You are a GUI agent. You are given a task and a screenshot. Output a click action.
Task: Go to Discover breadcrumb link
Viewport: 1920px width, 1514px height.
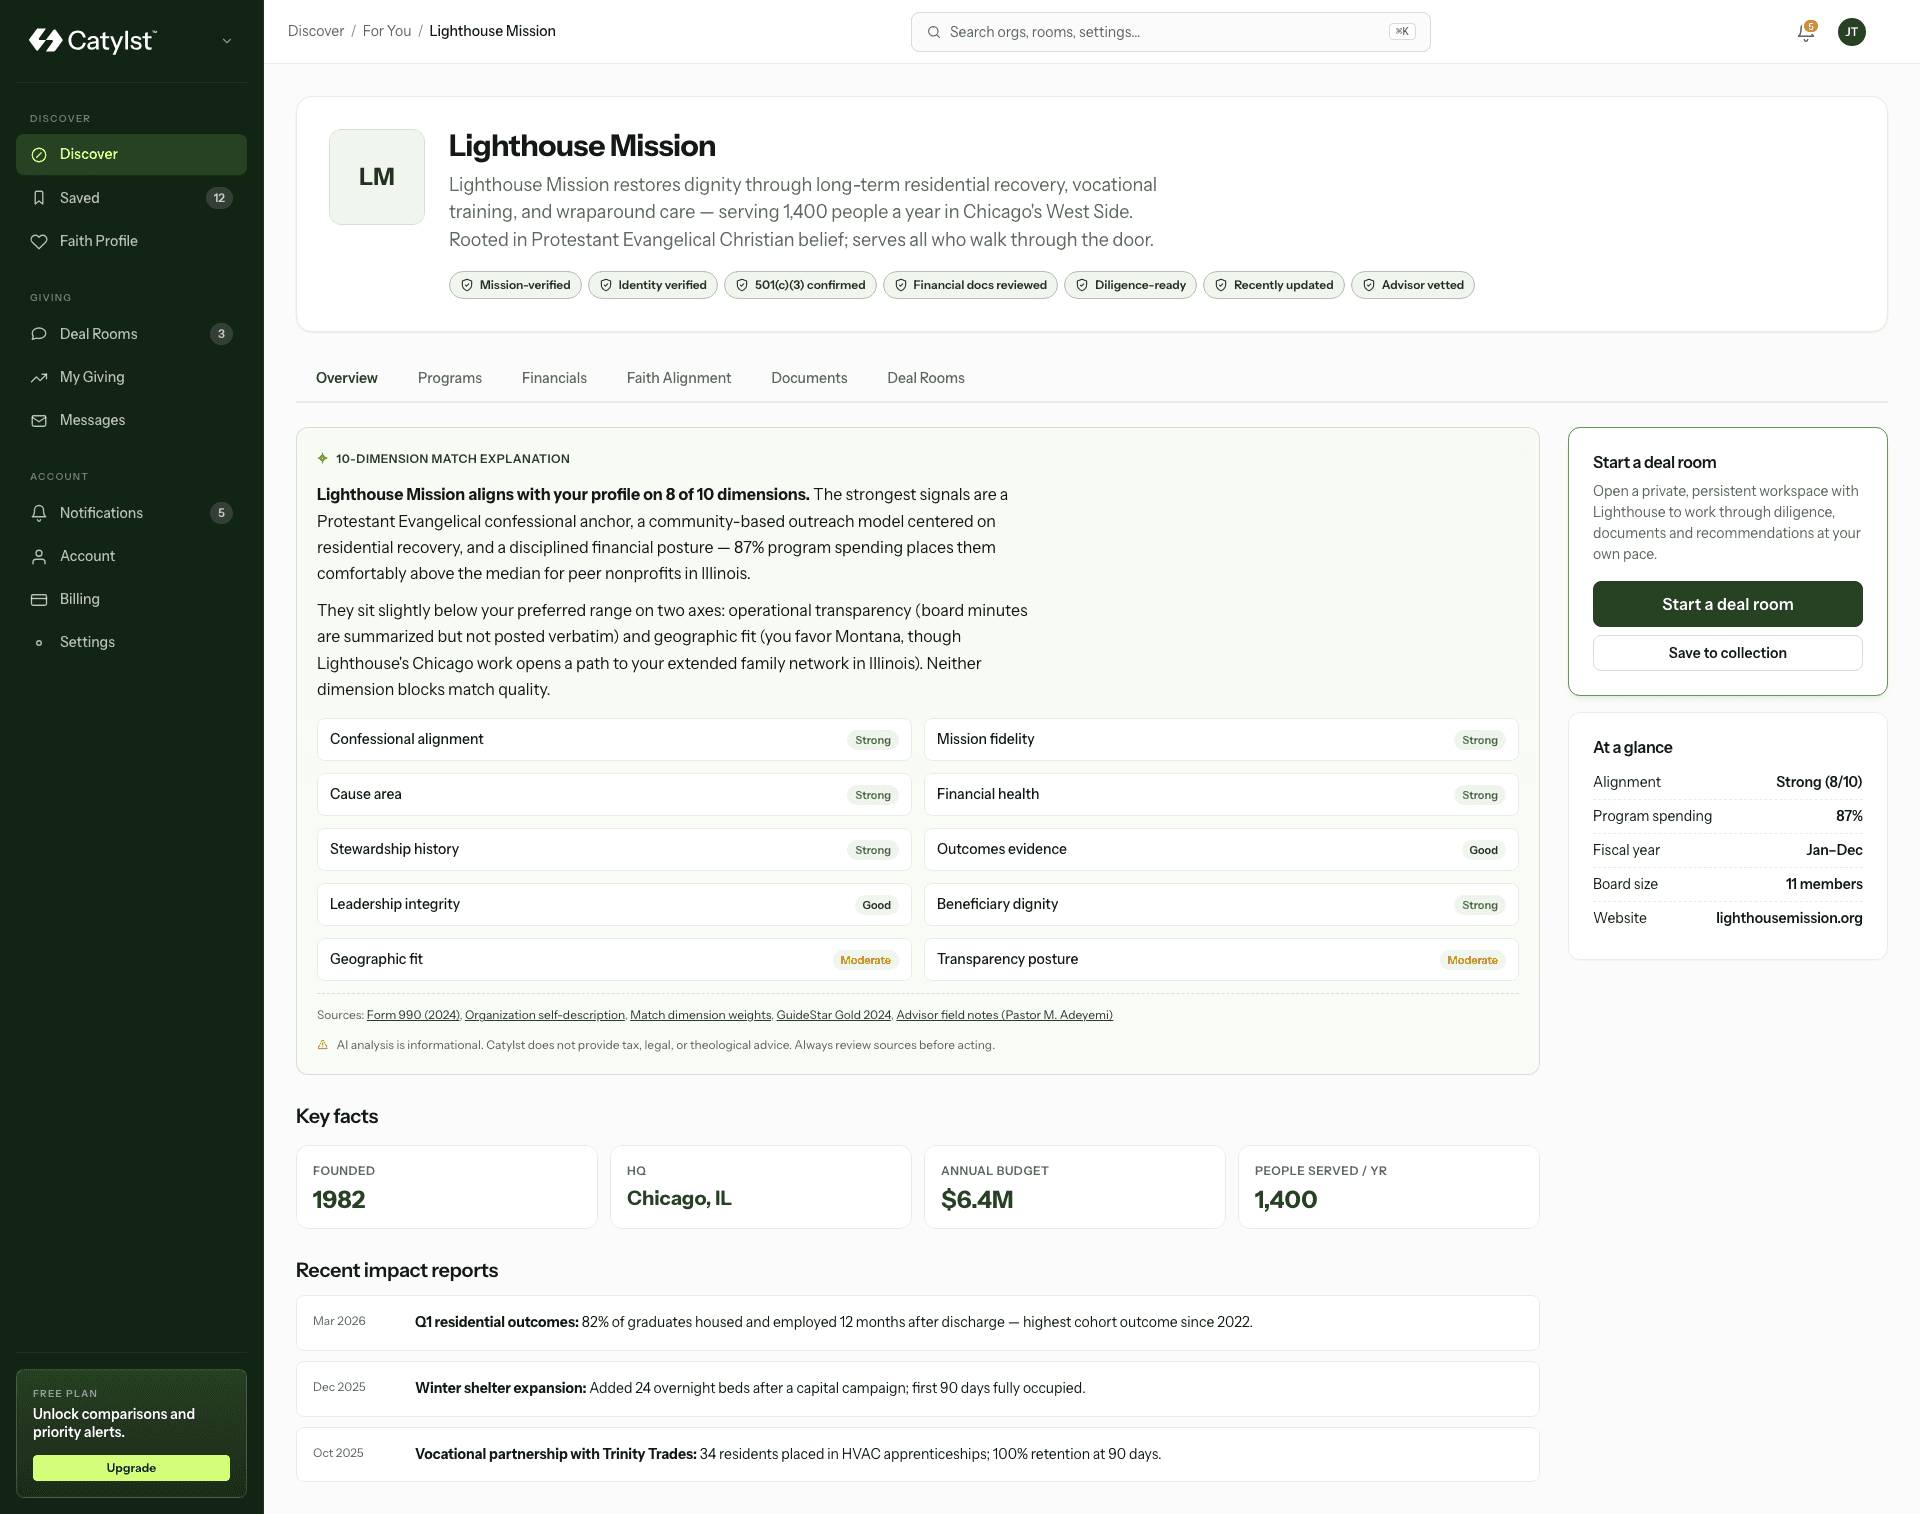pos(316,31)
